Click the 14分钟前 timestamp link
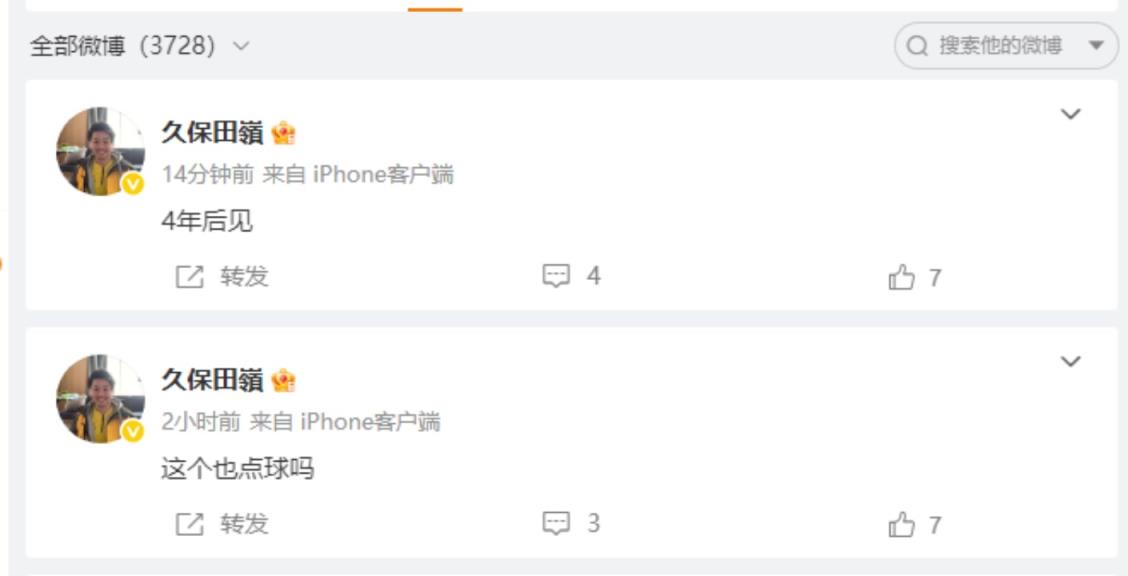The height and width of the screenshot is (576, 1128). tap(207, 175)
